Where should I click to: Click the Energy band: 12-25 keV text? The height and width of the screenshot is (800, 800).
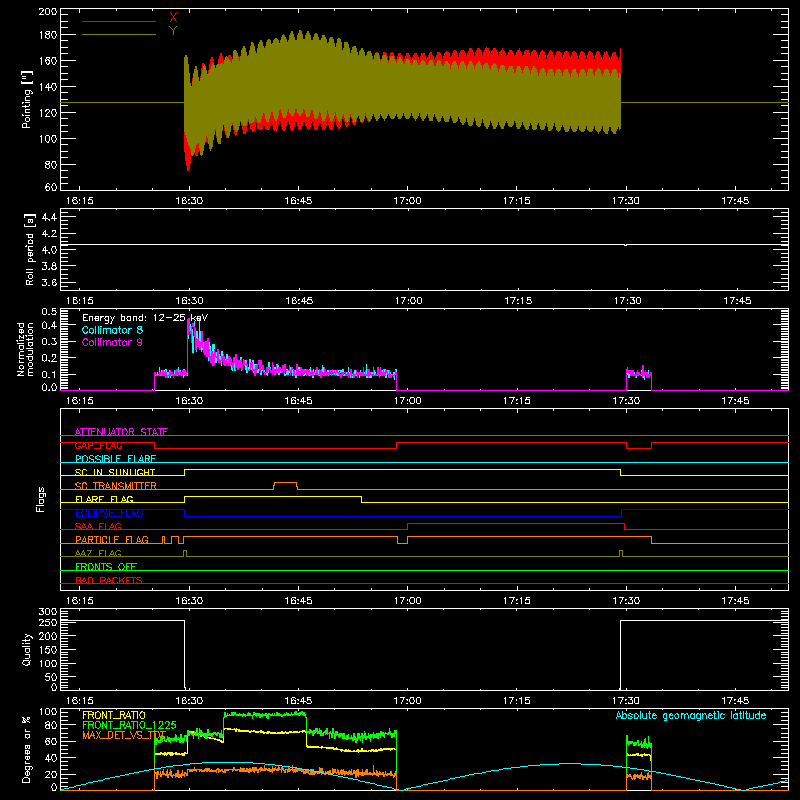pyautogui.click(x=145, y=318)
